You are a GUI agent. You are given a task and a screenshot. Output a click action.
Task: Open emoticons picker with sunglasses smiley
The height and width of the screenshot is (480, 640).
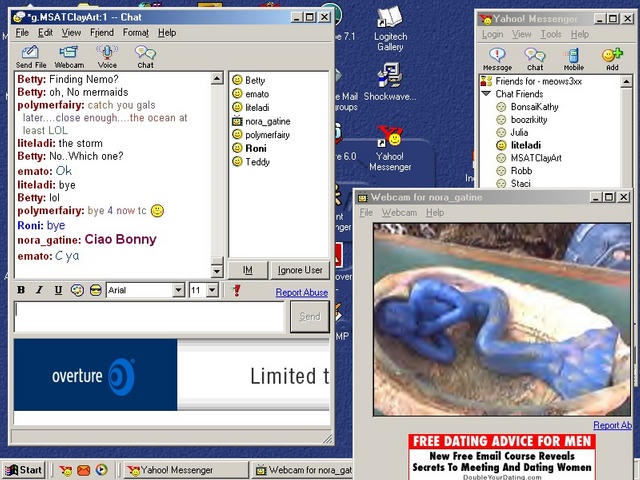(x=96, y=290)
